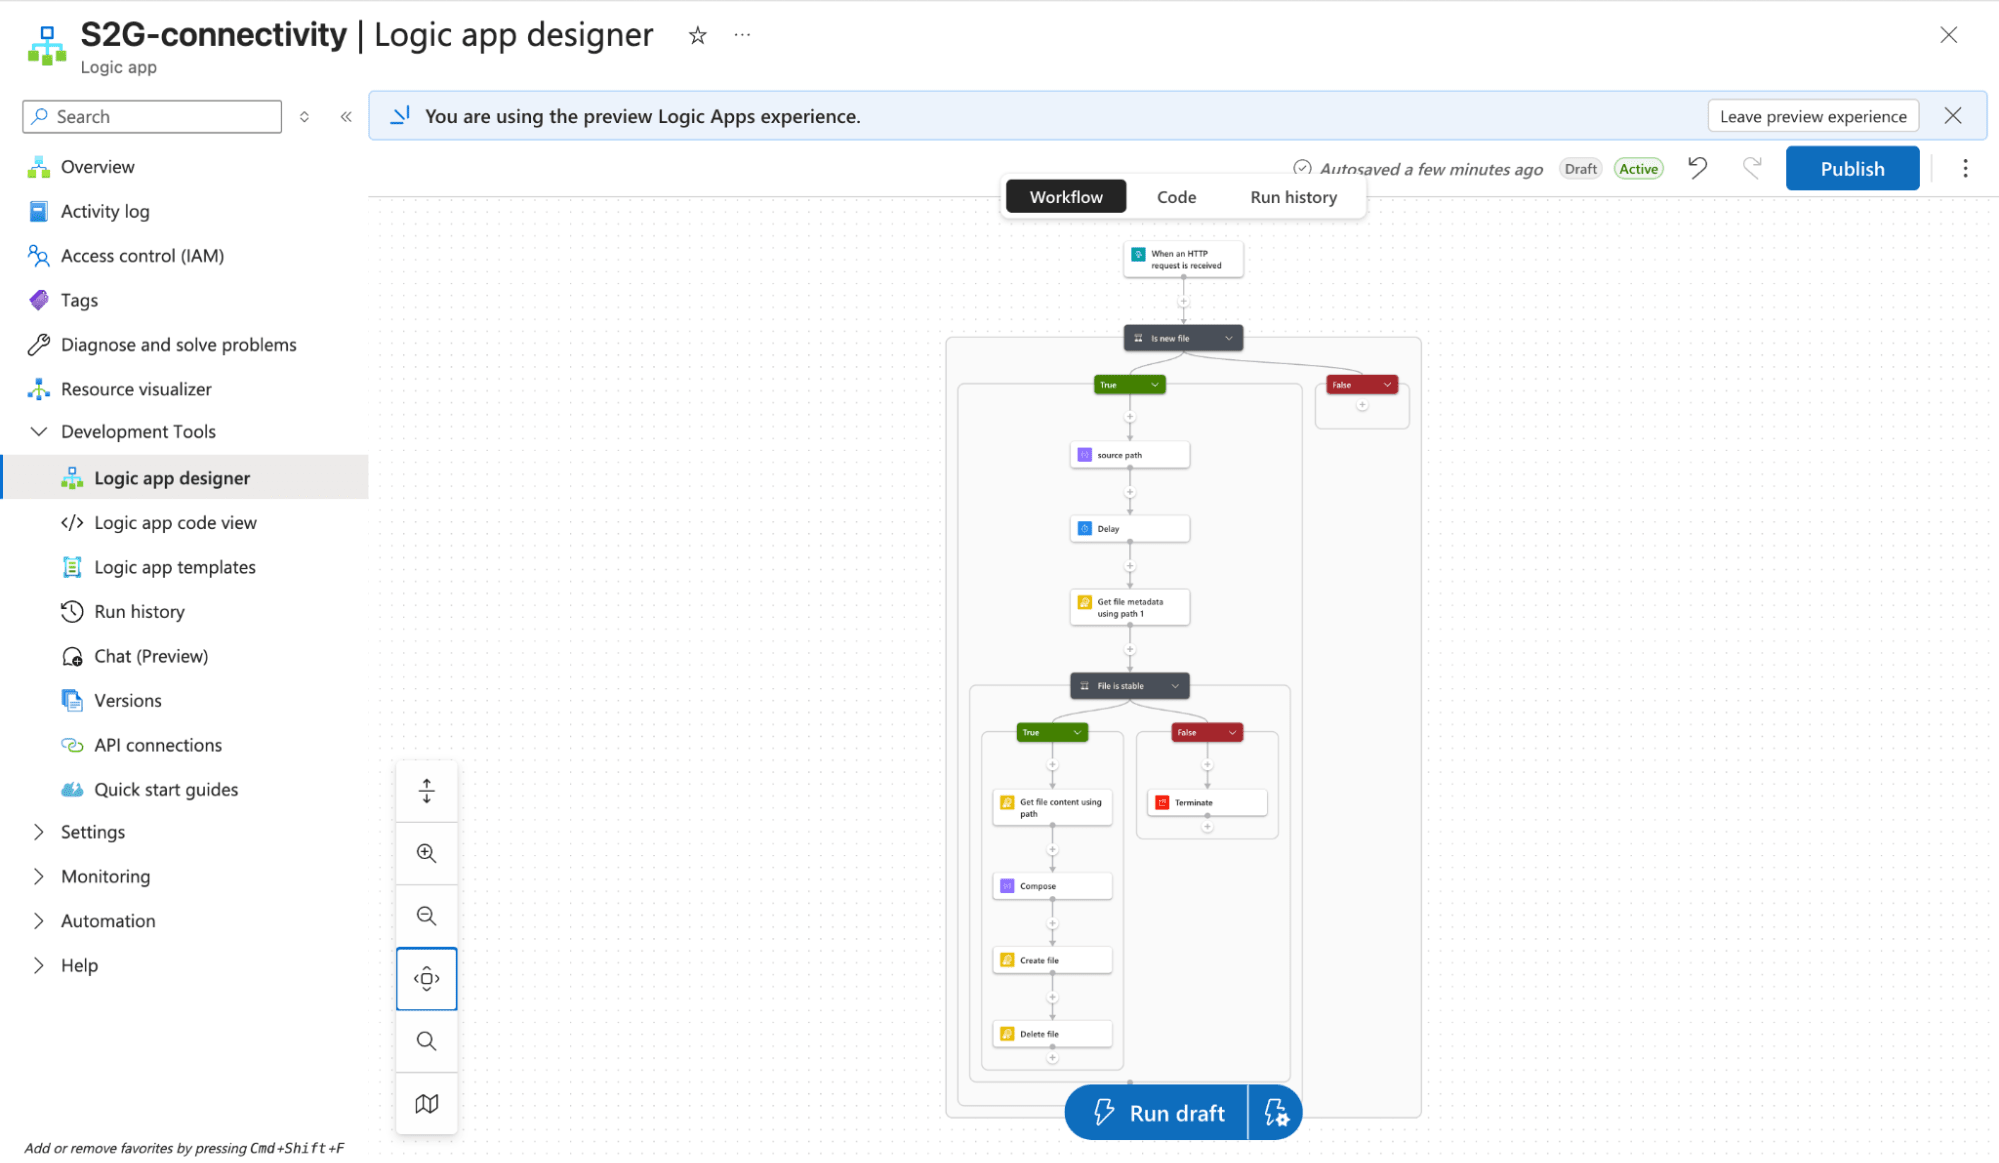
Task: Click the Publish button
Action: [x=1852, y=168]
